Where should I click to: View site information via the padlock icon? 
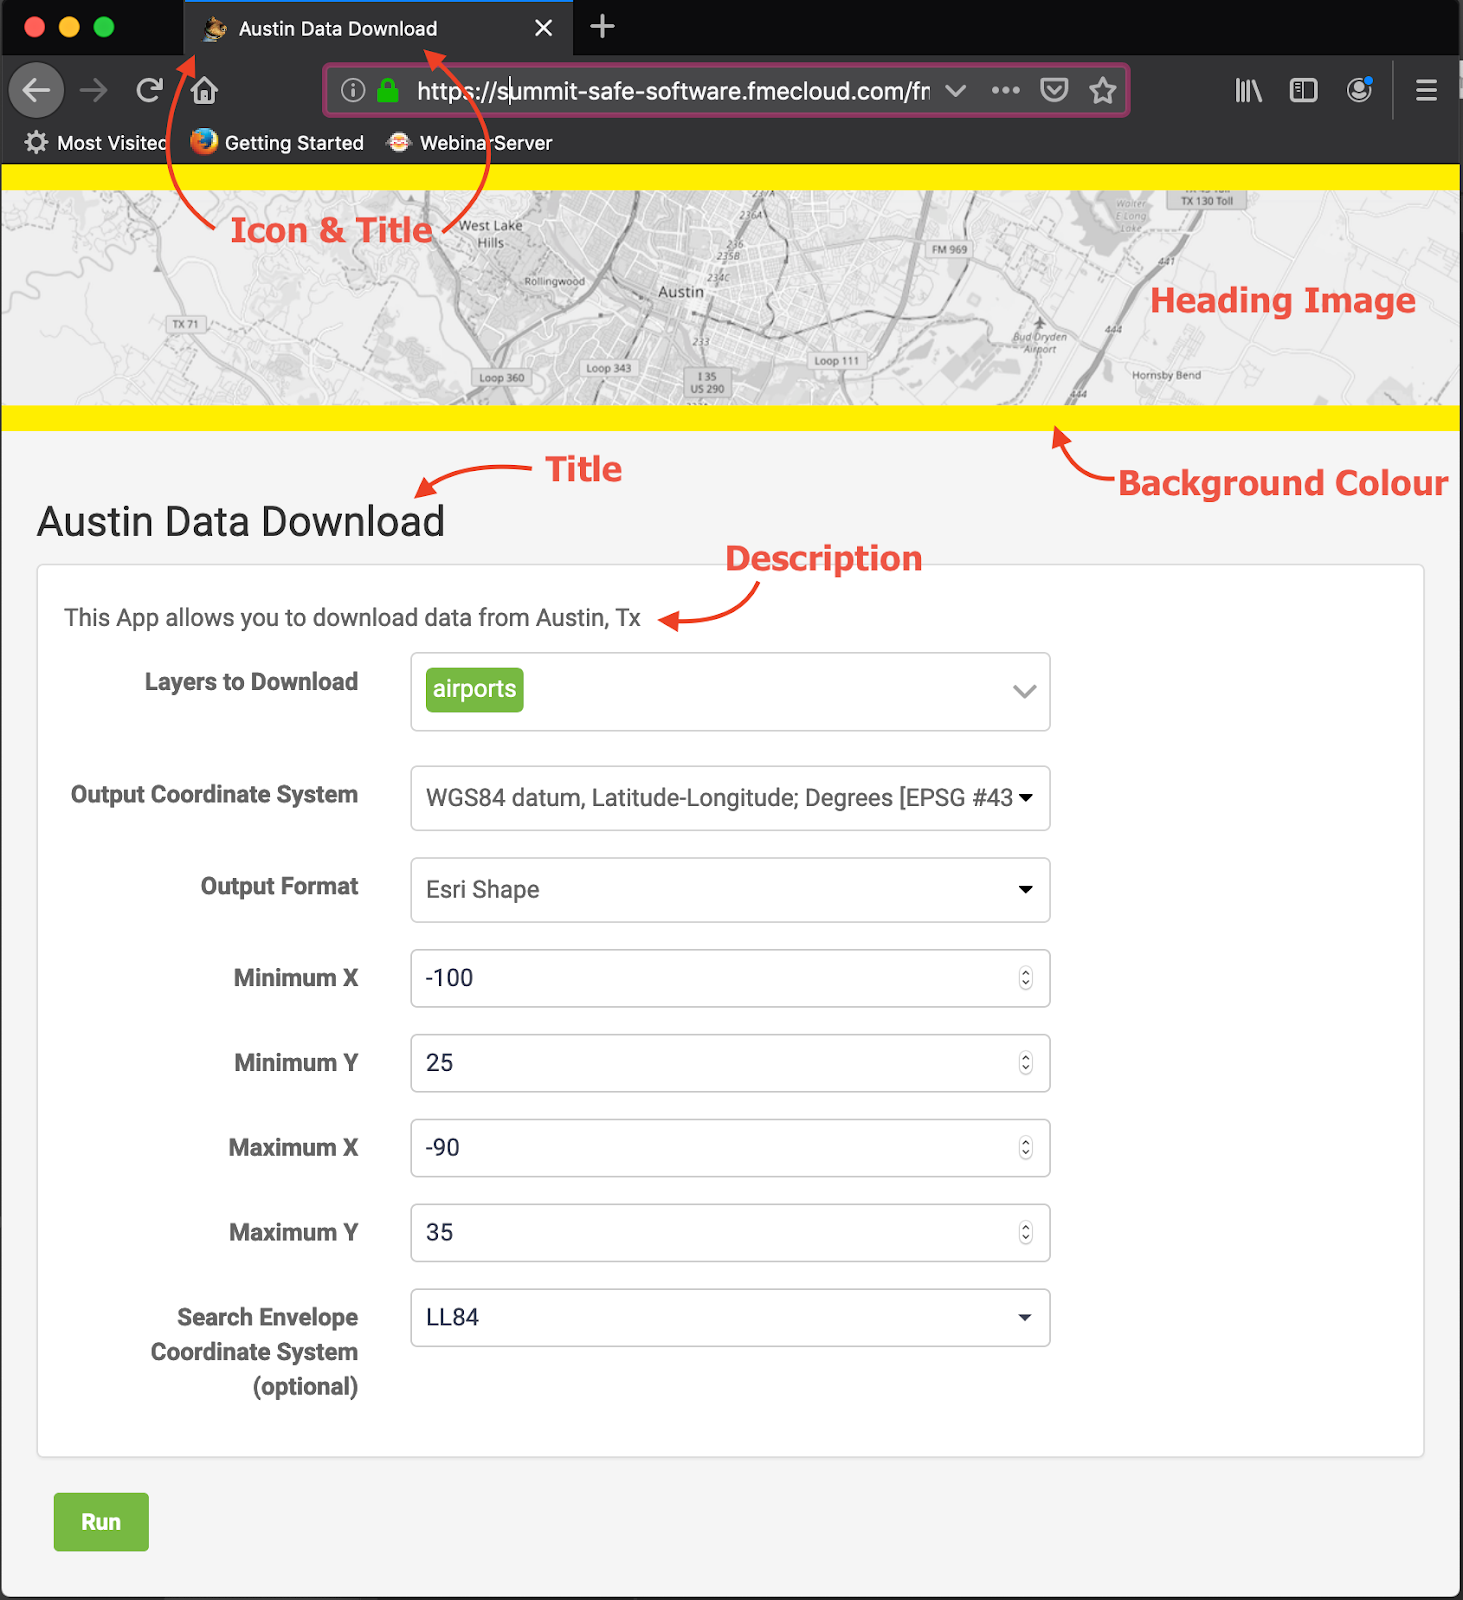click(388, 91)
